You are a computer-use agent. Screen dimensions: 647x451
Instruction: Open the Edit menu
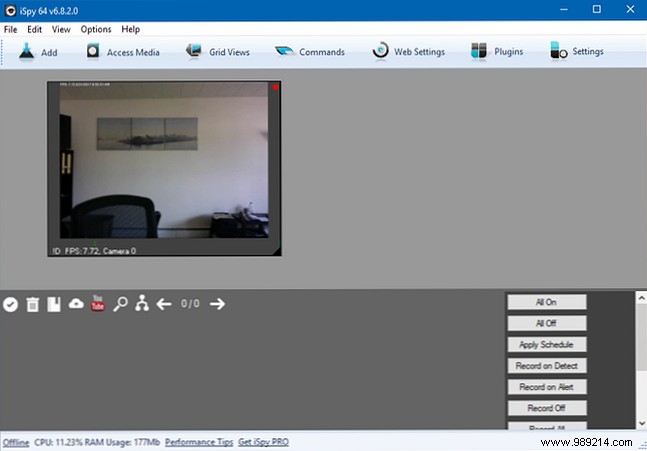click(35, 29)
